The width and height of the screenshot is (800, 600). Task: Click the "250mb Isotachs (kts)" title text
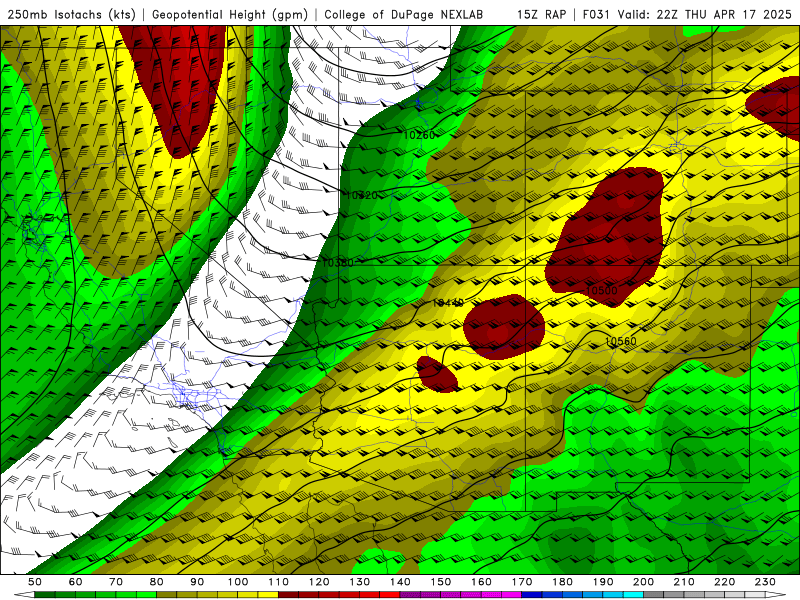(x=72, y=14)
